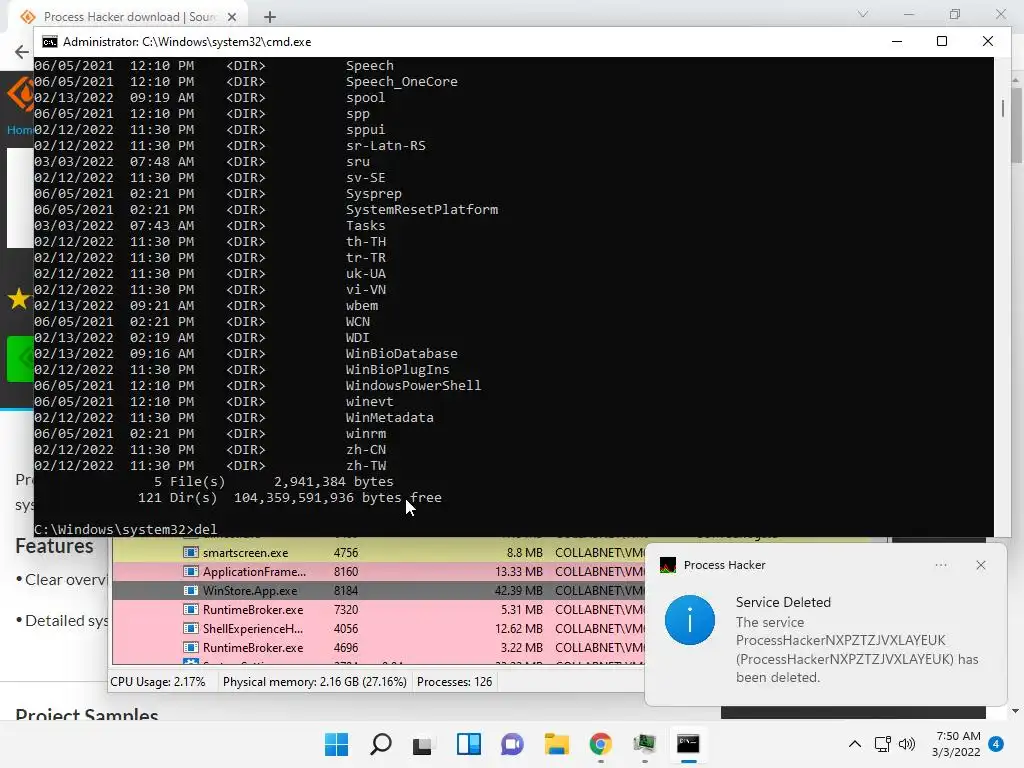This screenshot has width=1024, height=768.
Task: Click the yellow star rating icon on webpage
Action: pyautogui.click(x=19, y=298)
